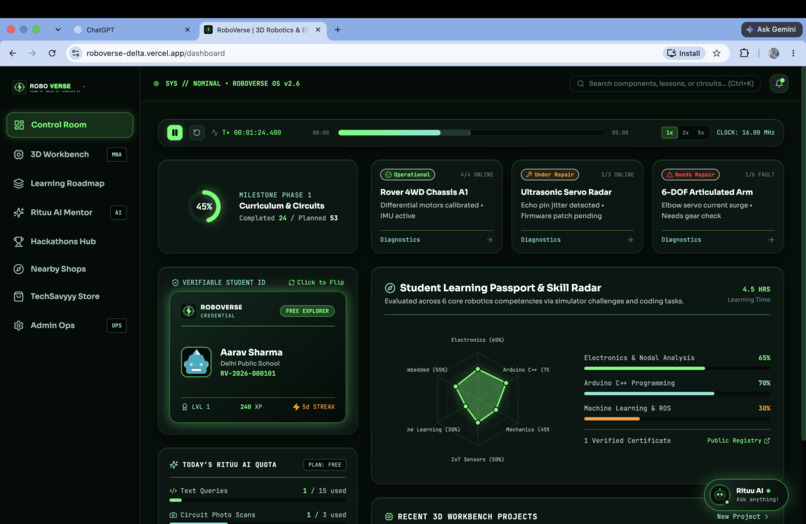Screen dimensions: 806x524
Task: Open the tab search dropdown arrow
Action: [58, 30]
